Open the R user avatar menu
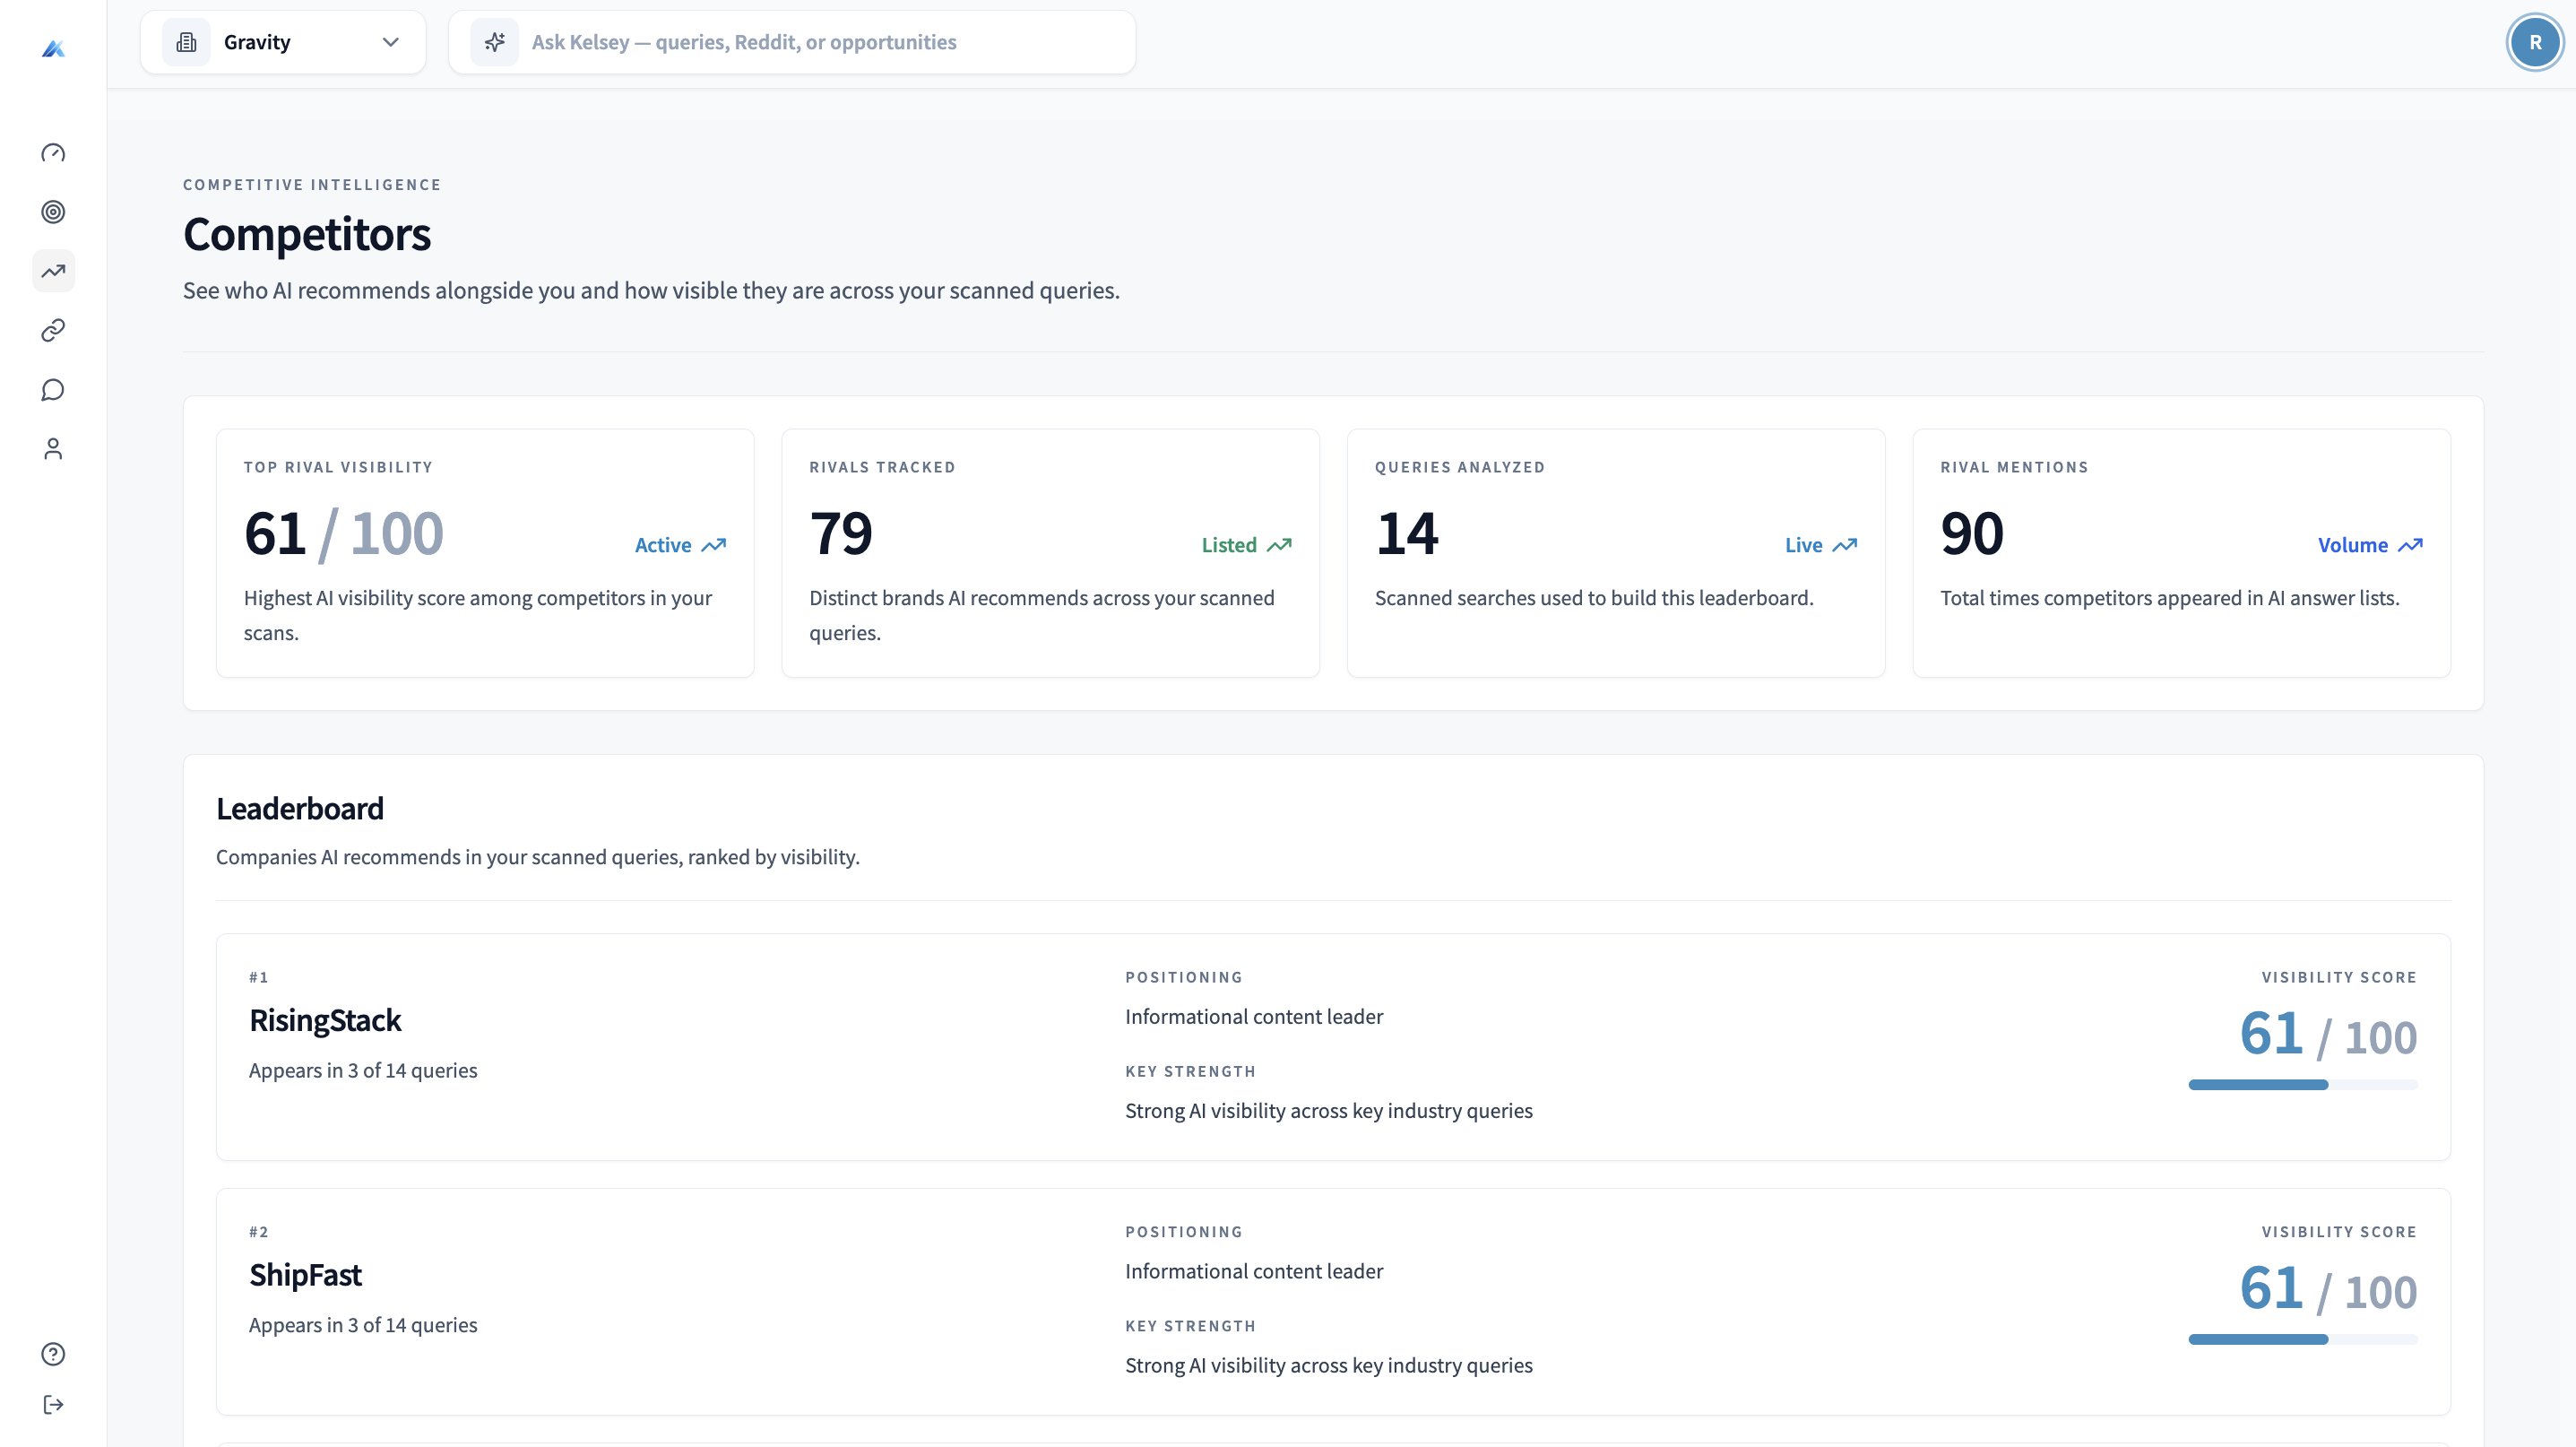 tap(2535, 42)
